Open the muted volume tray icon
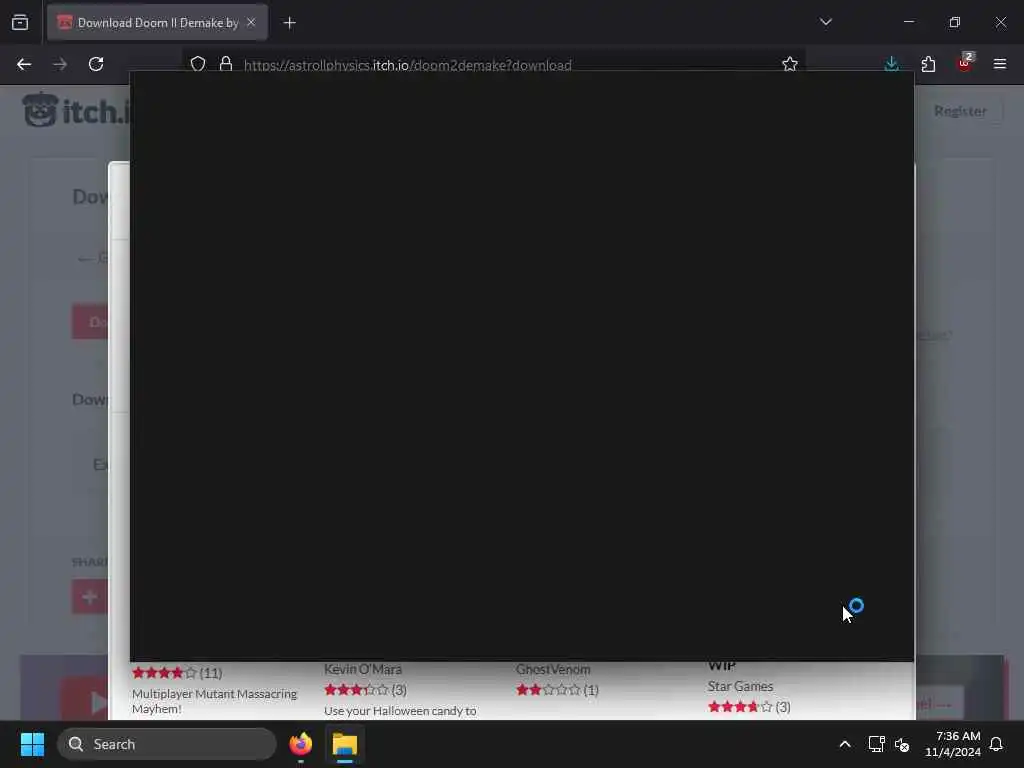Screen dimensions: 1024x768 902,744
